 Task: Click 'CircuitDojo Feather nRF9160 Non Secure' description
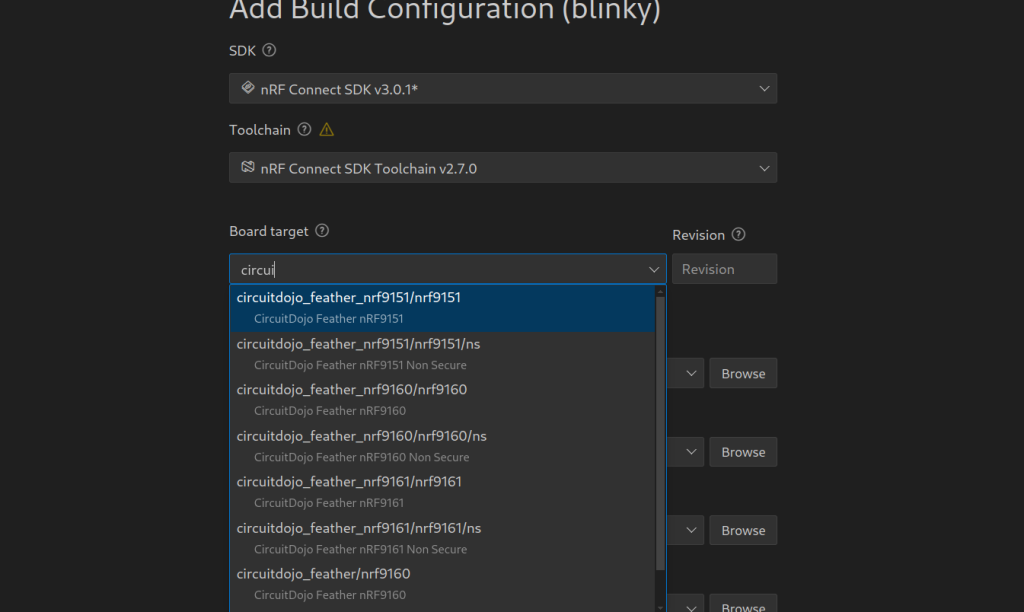point(362,457)
